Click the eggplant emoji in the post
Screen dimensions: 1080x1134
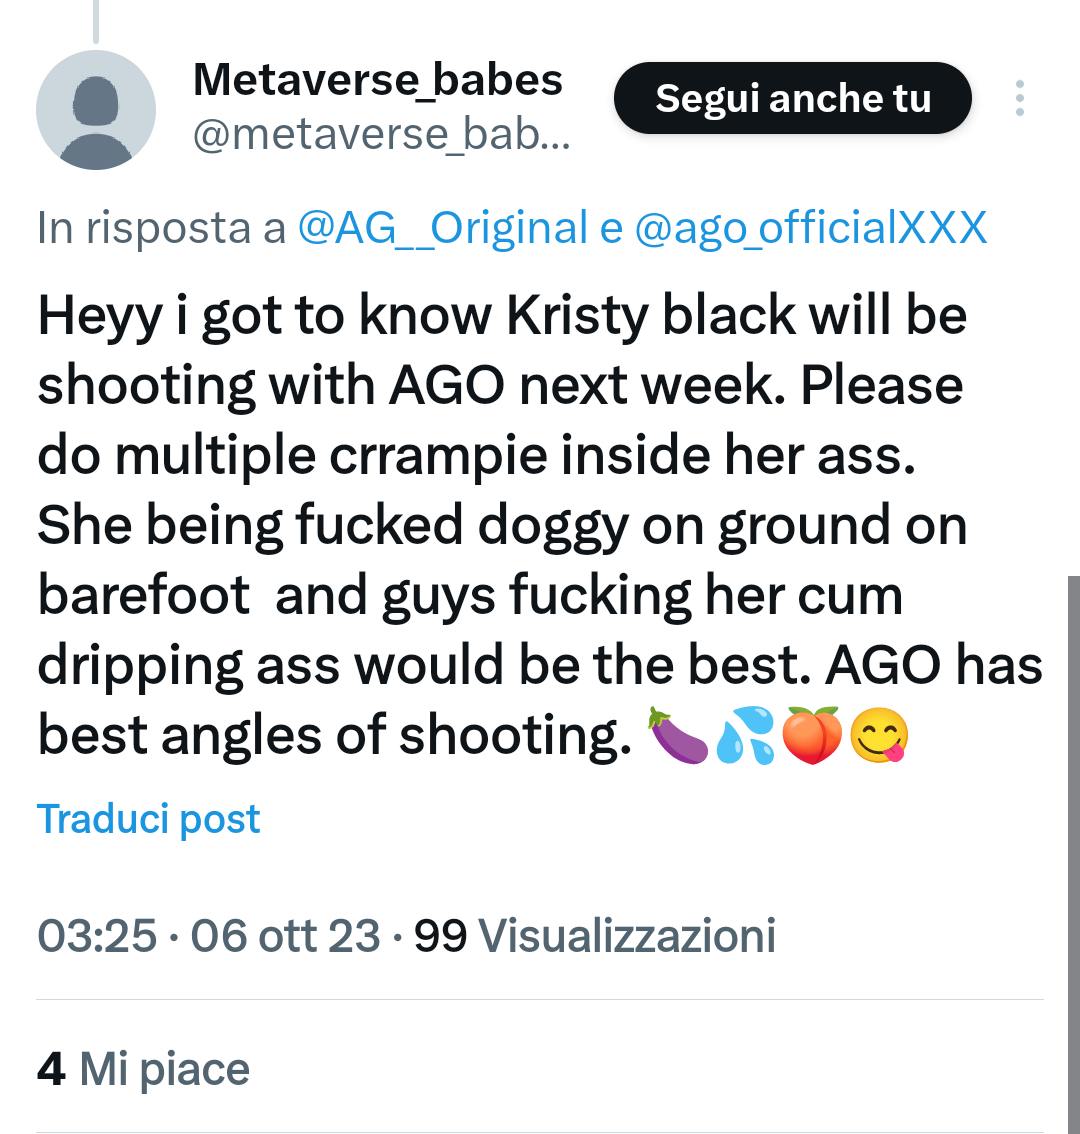tap(678, 736)
